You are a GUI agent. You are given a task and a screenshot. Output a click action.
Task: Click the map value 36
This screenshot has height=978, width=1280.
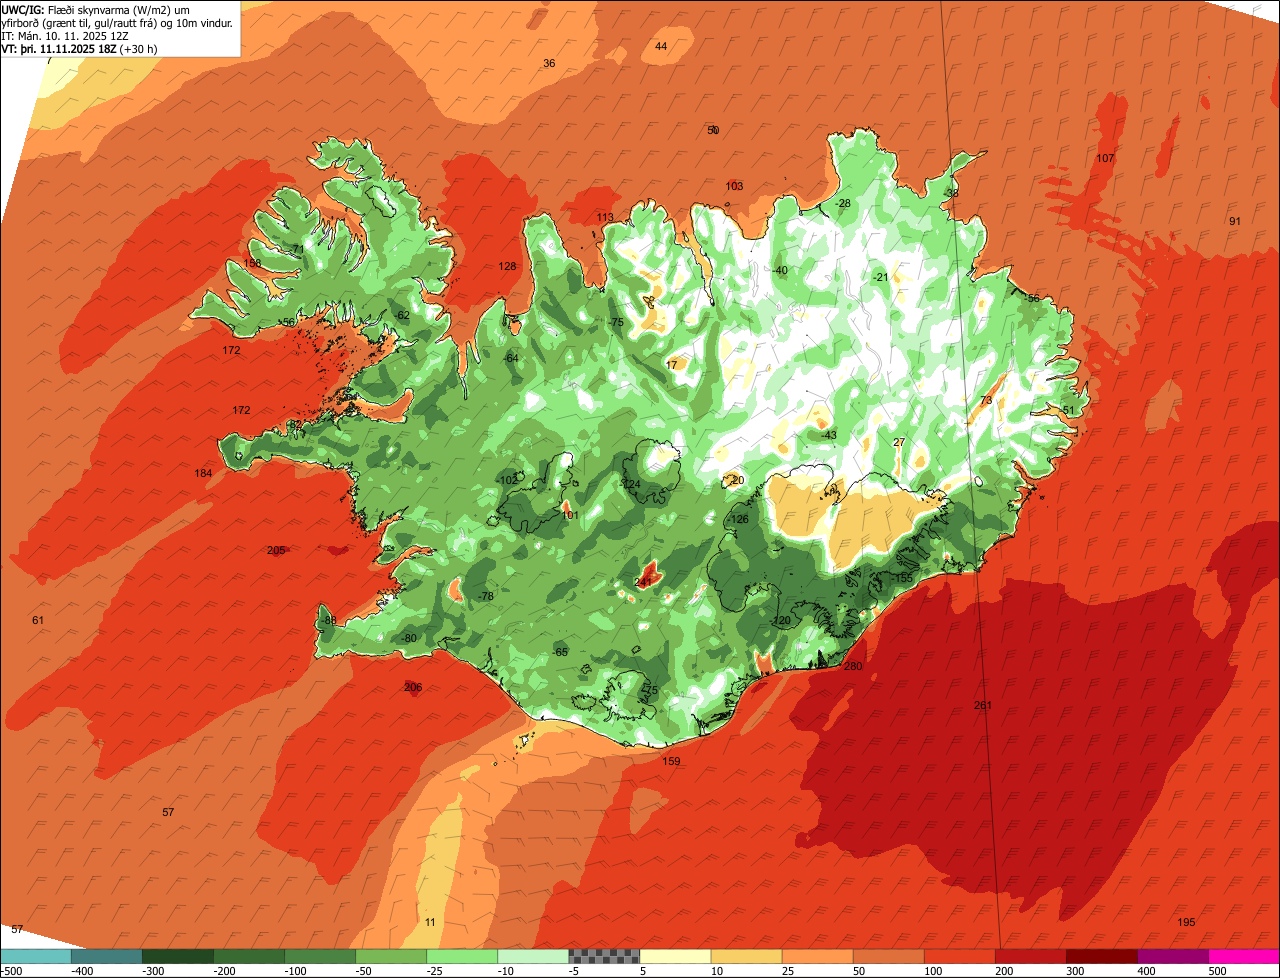click(549, 63)
